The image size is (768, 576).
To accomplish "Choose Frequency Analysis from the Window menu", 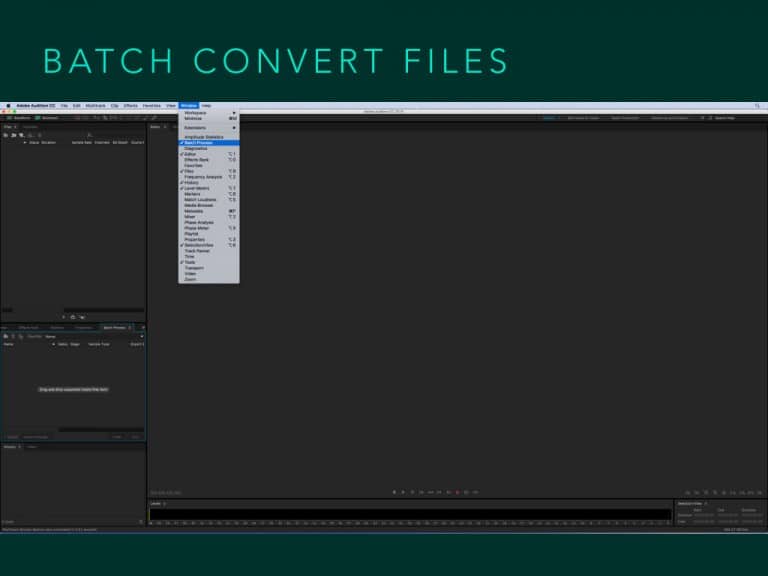I will [x=209, y=177].
